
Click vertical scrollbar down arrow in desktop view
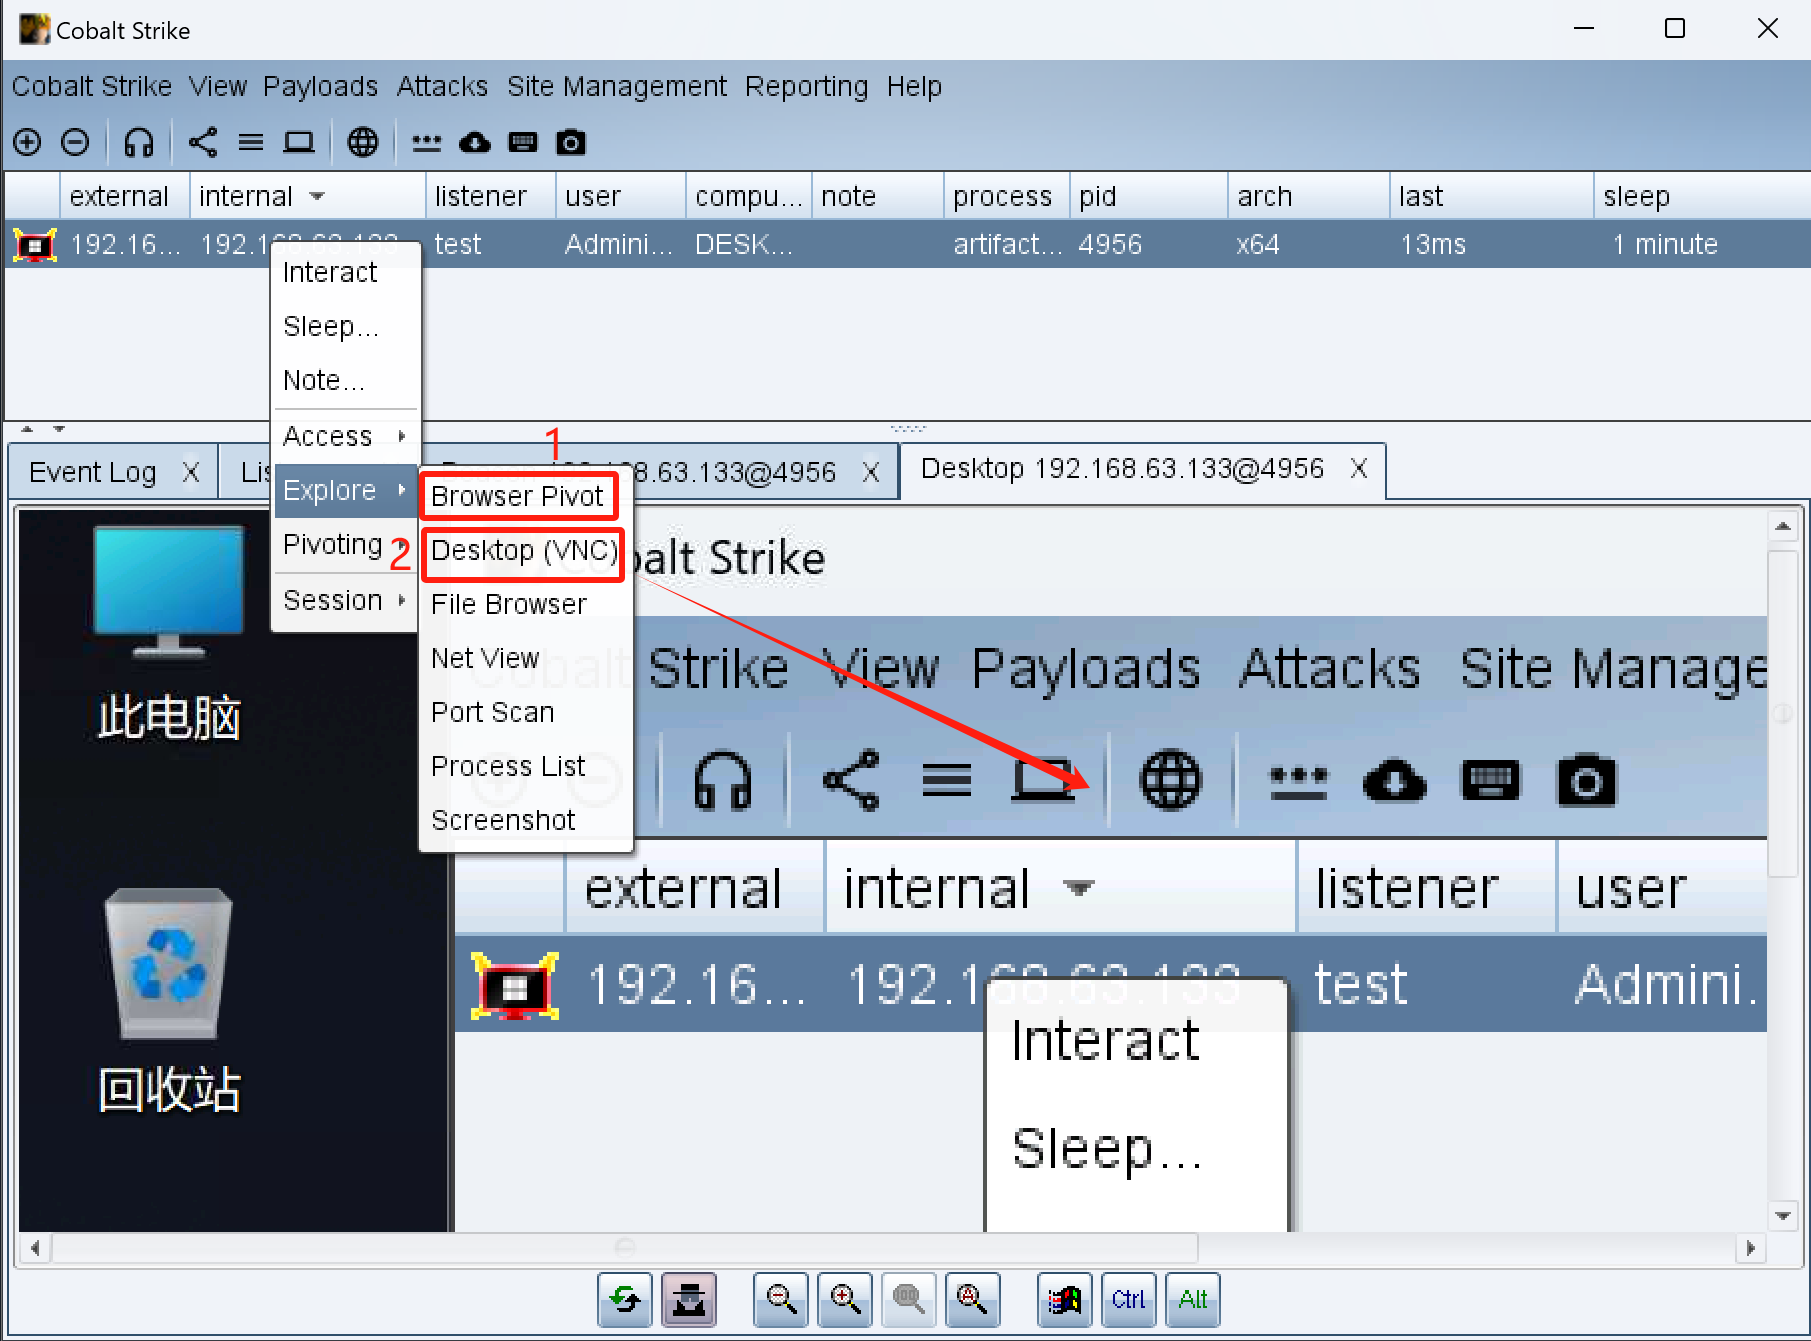[1783, 1216]
